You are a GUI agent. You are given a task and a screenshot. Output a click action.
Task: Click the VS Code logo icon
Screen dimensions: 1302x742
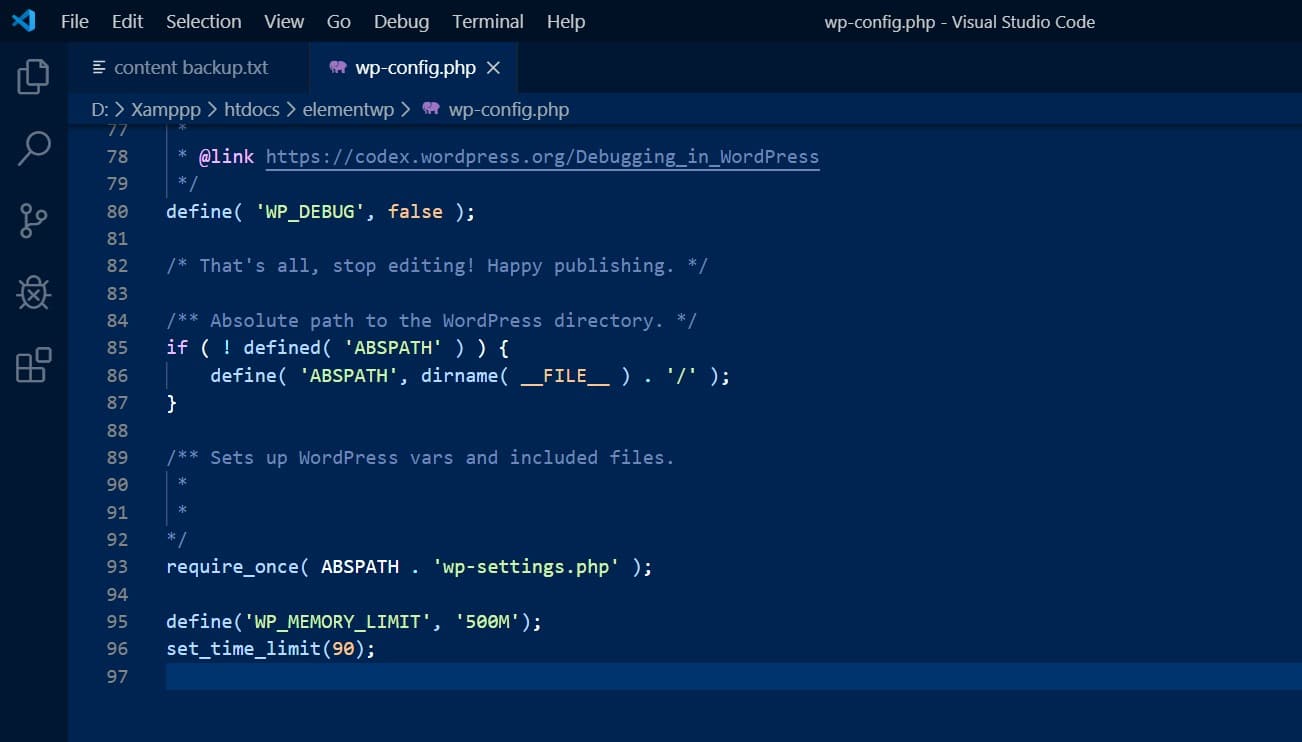pyautogui.click(x=23, y=21)
